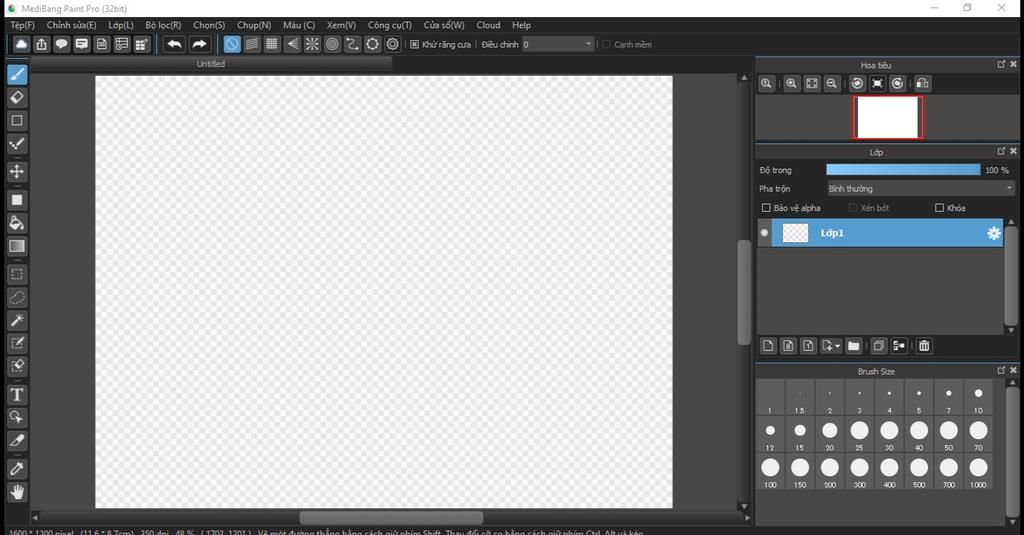This screenshot has width=1024, height=535.
Task: Select the Lasso tool
Action: 17,298
